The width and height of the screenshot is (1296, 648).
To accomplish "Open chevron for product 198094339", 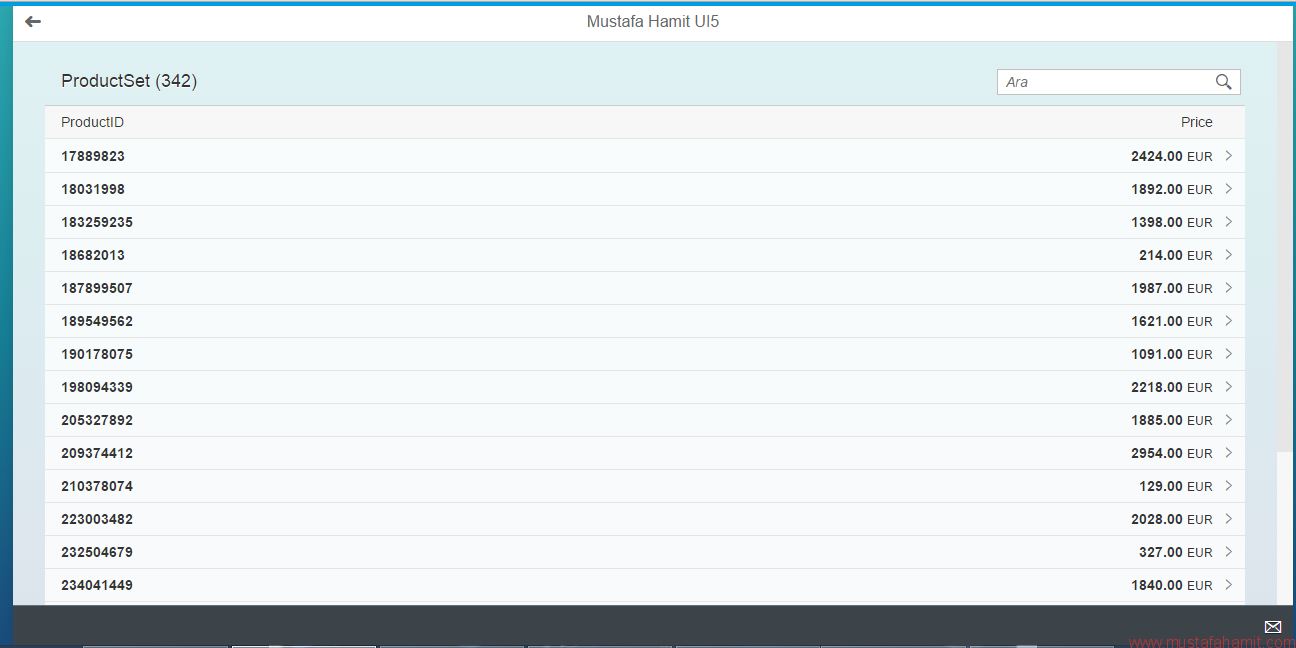I will click(x=1228, y=387).
